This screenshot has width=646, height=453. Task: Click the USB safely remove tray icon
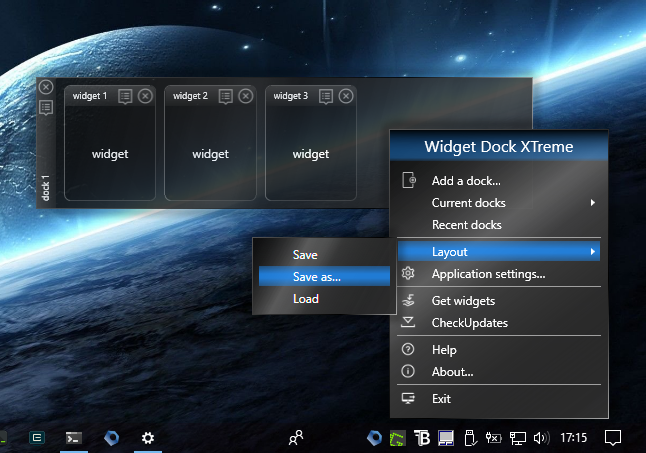coord(470,438)
